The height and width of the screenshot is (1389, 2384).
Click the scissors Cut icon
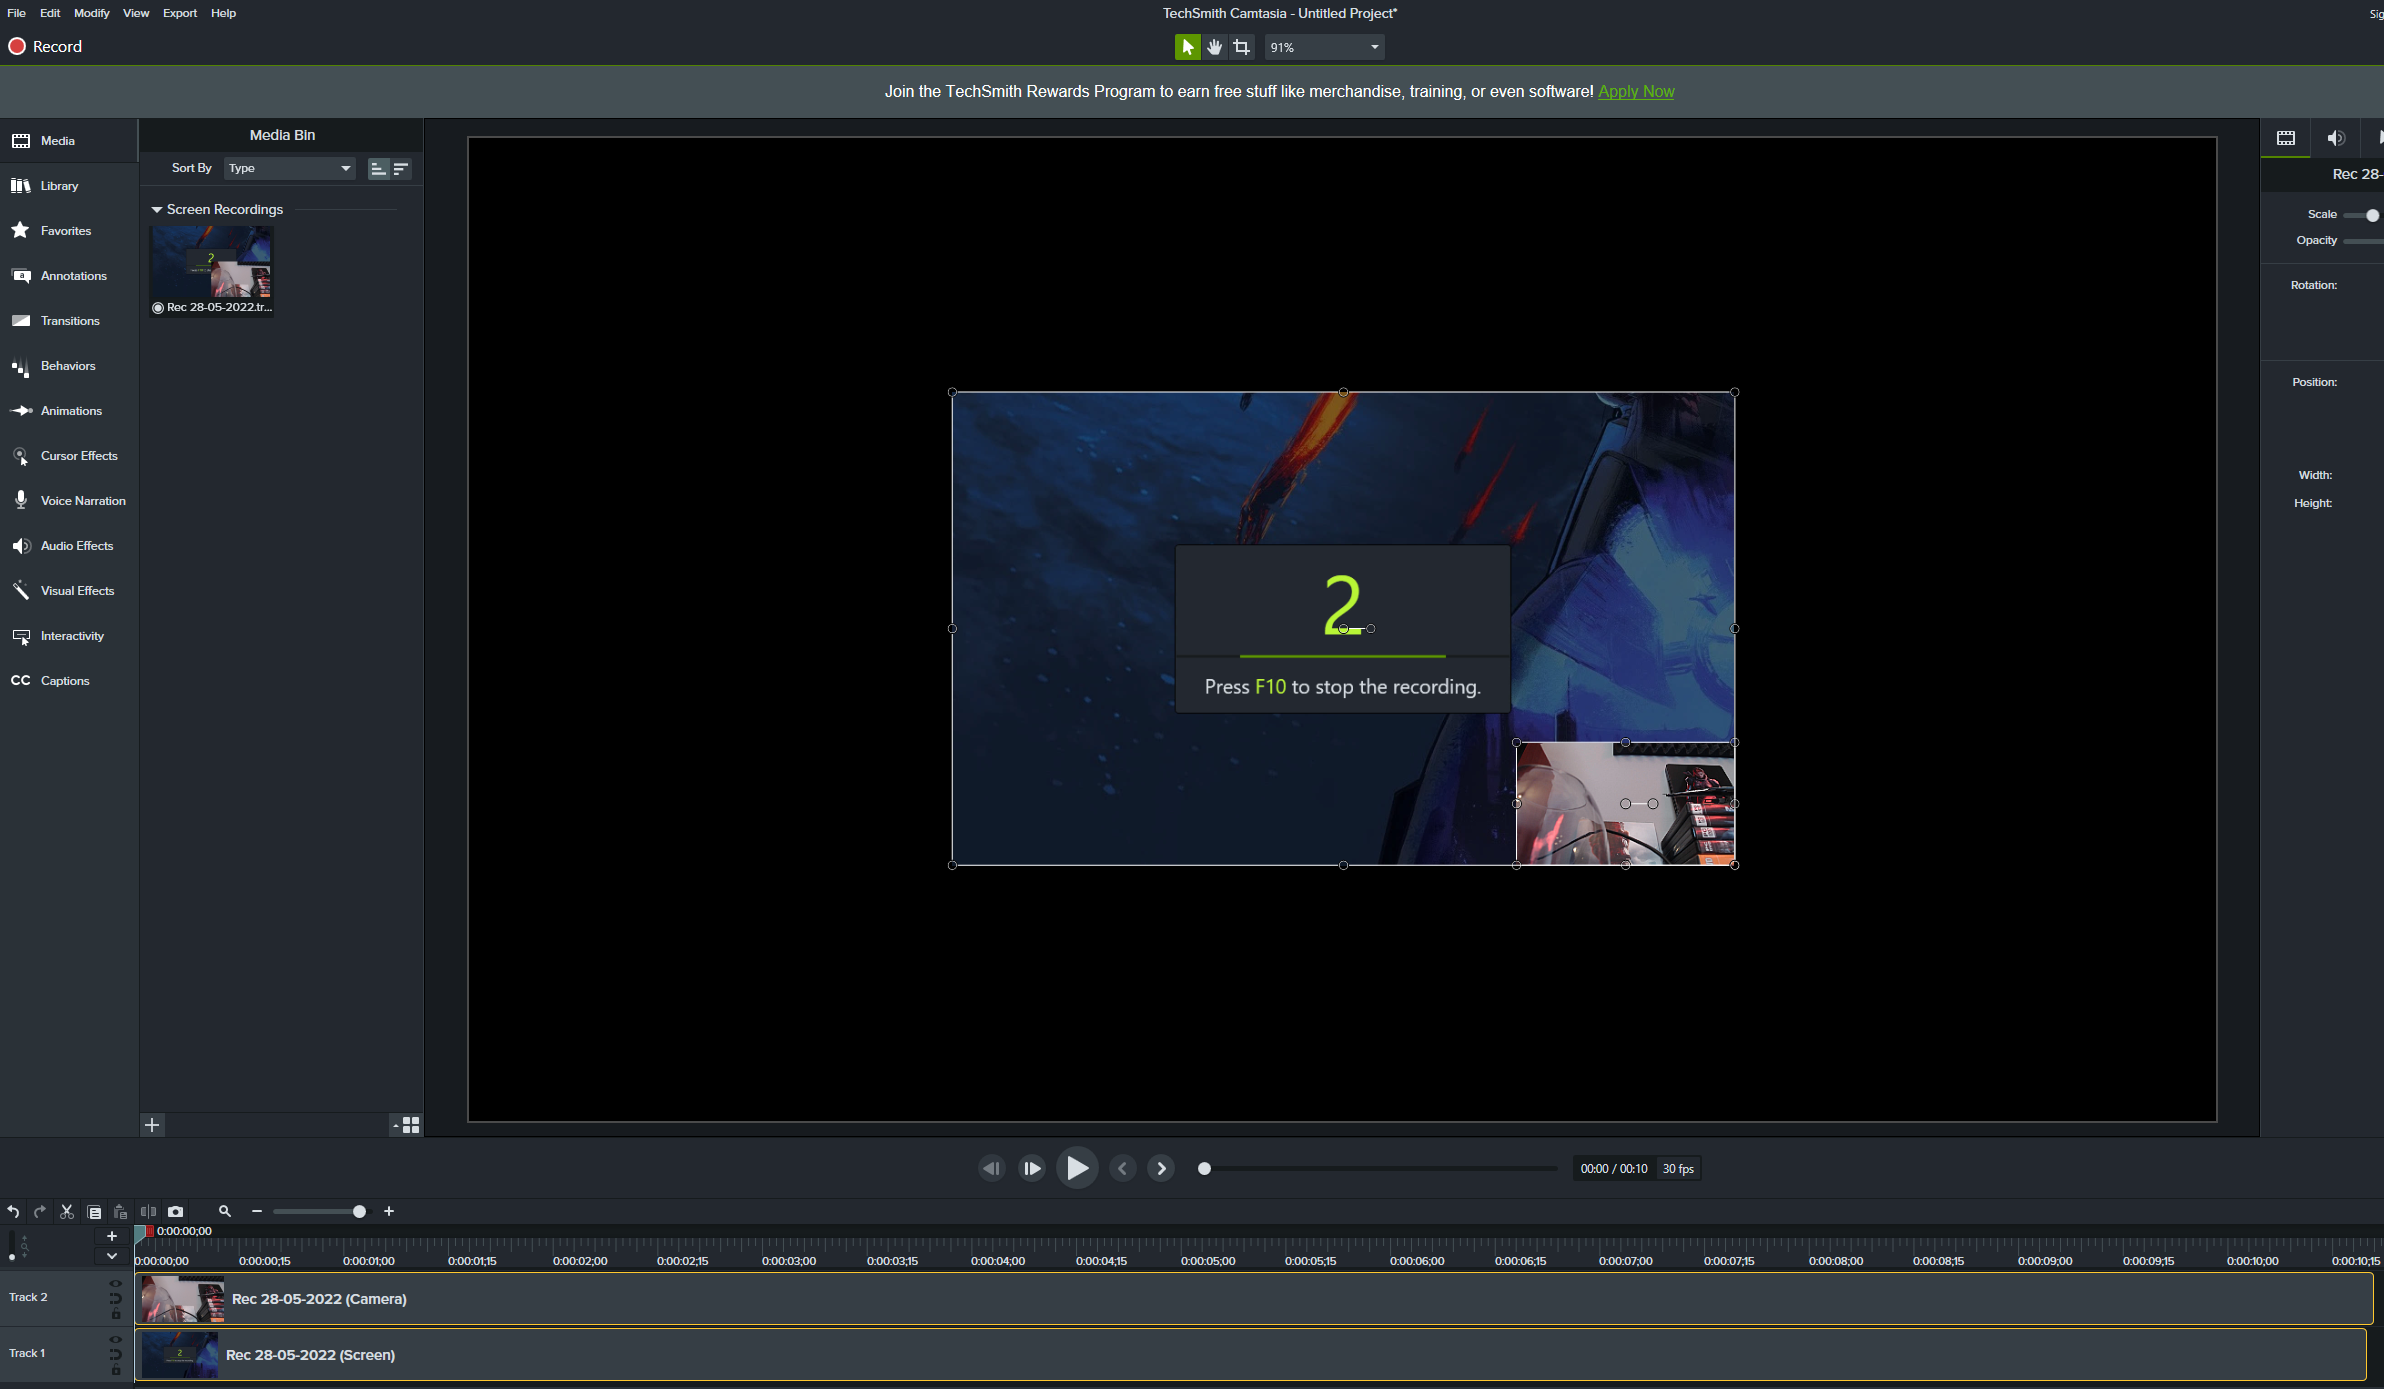click(67, 1211)
